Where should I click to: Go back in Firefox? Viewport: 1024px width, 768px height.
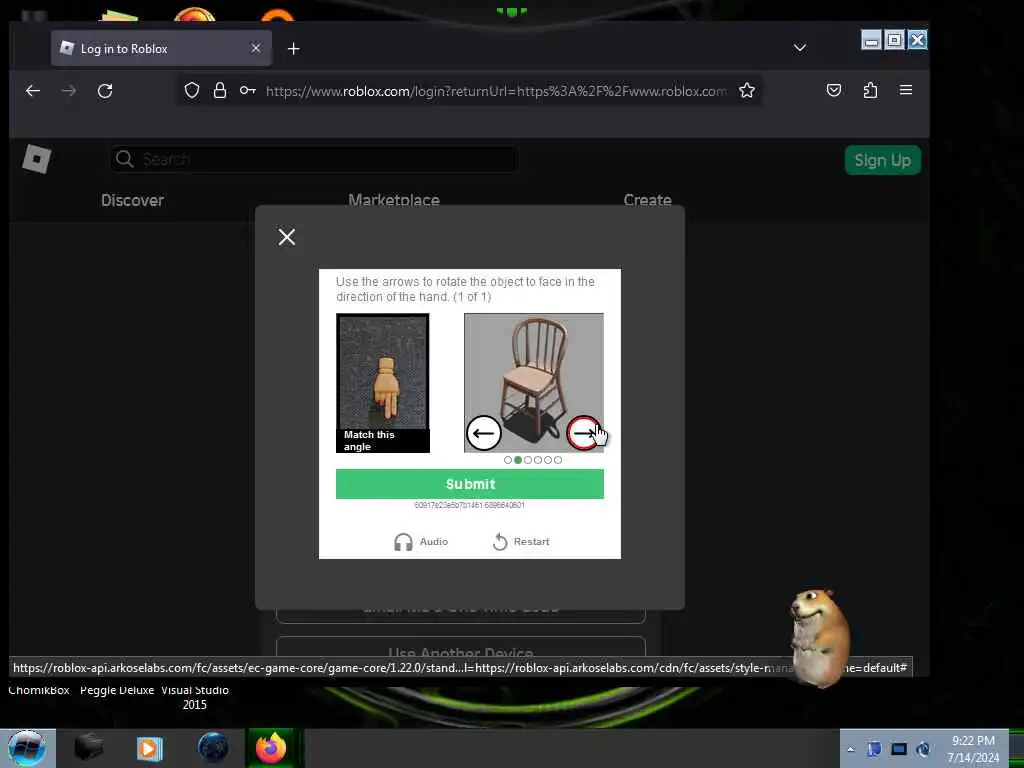pyautogui.click(x=33, y=91)
